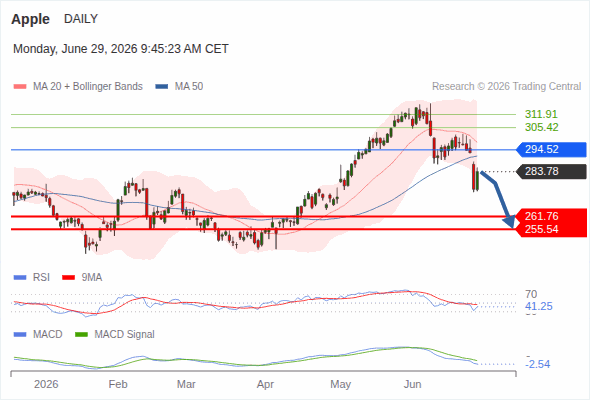Click the MACD value -2.54
This screenshot has width=590, height=400.
coord(538,364)
